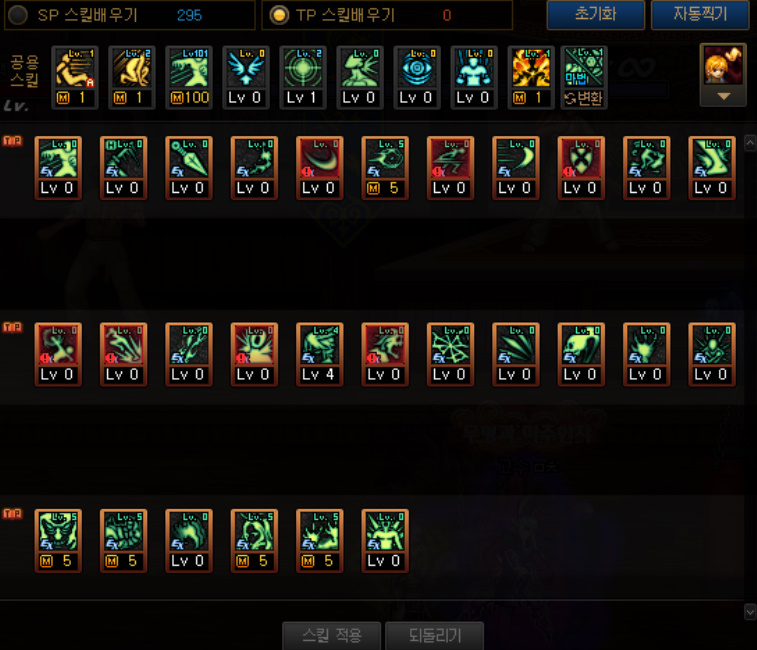Select the TP skill learning radio button
This screenshot has width=757, height=650.
coord(279,15)
